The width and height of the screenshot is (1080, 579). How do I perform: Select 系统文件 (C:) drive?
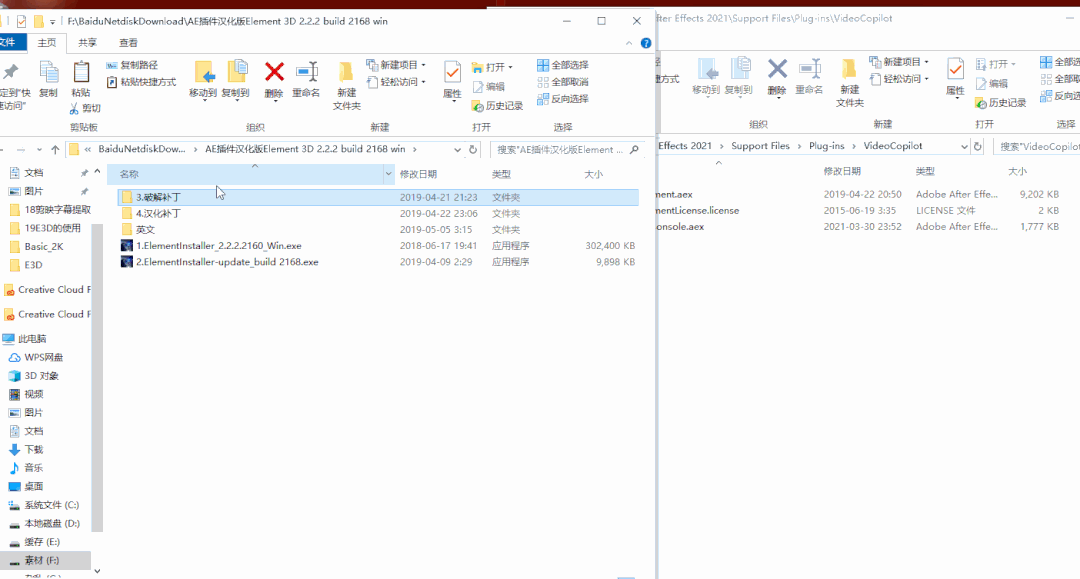pyautogui.click(x=44, y=505)
